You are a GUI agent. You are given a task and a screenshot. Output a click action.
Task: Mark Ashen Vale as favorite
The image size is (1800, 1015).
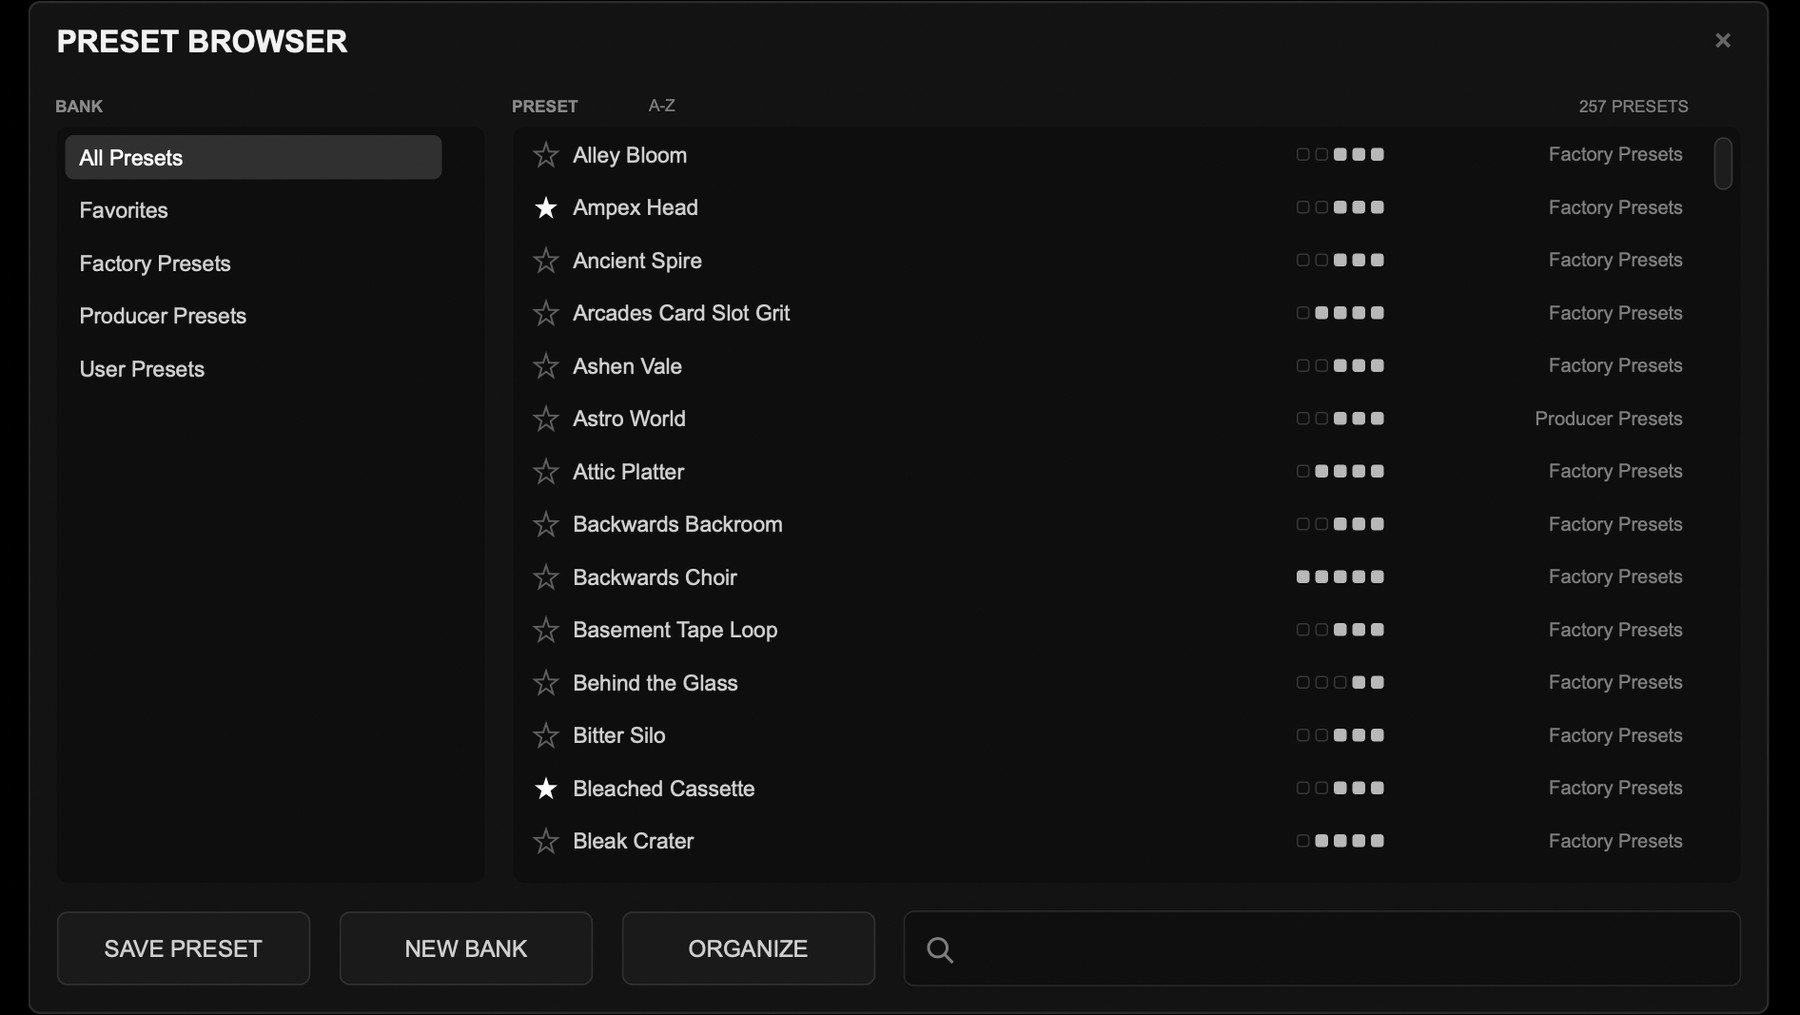[545, 366]
